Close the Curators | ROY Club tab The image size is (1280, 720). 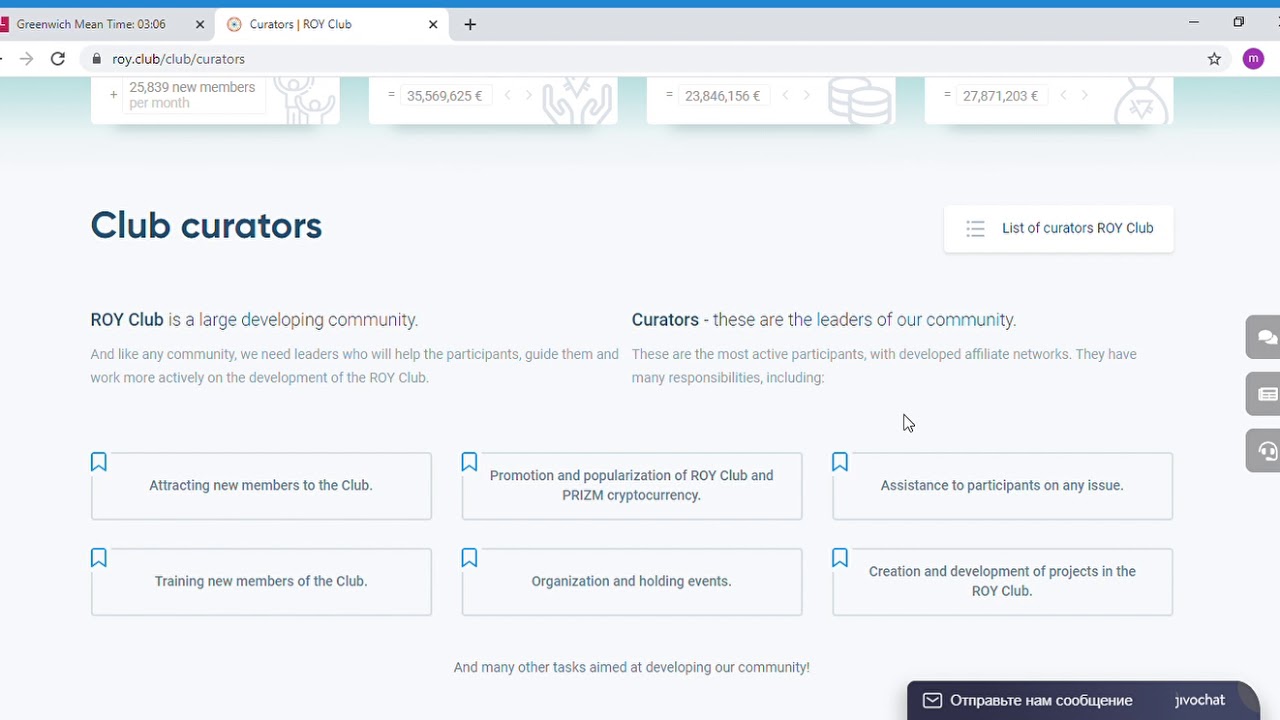point(433,24)
